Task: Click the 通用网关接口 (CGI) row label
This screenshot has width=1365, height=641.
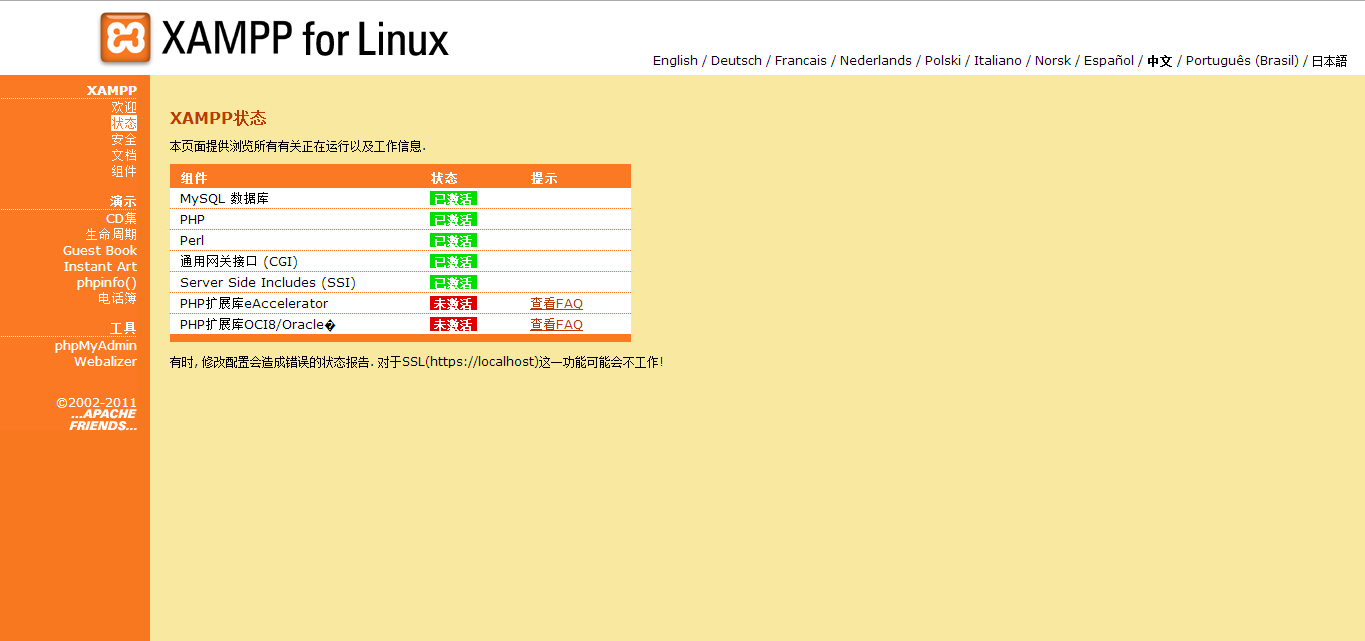Action: [x=239, y=261]
